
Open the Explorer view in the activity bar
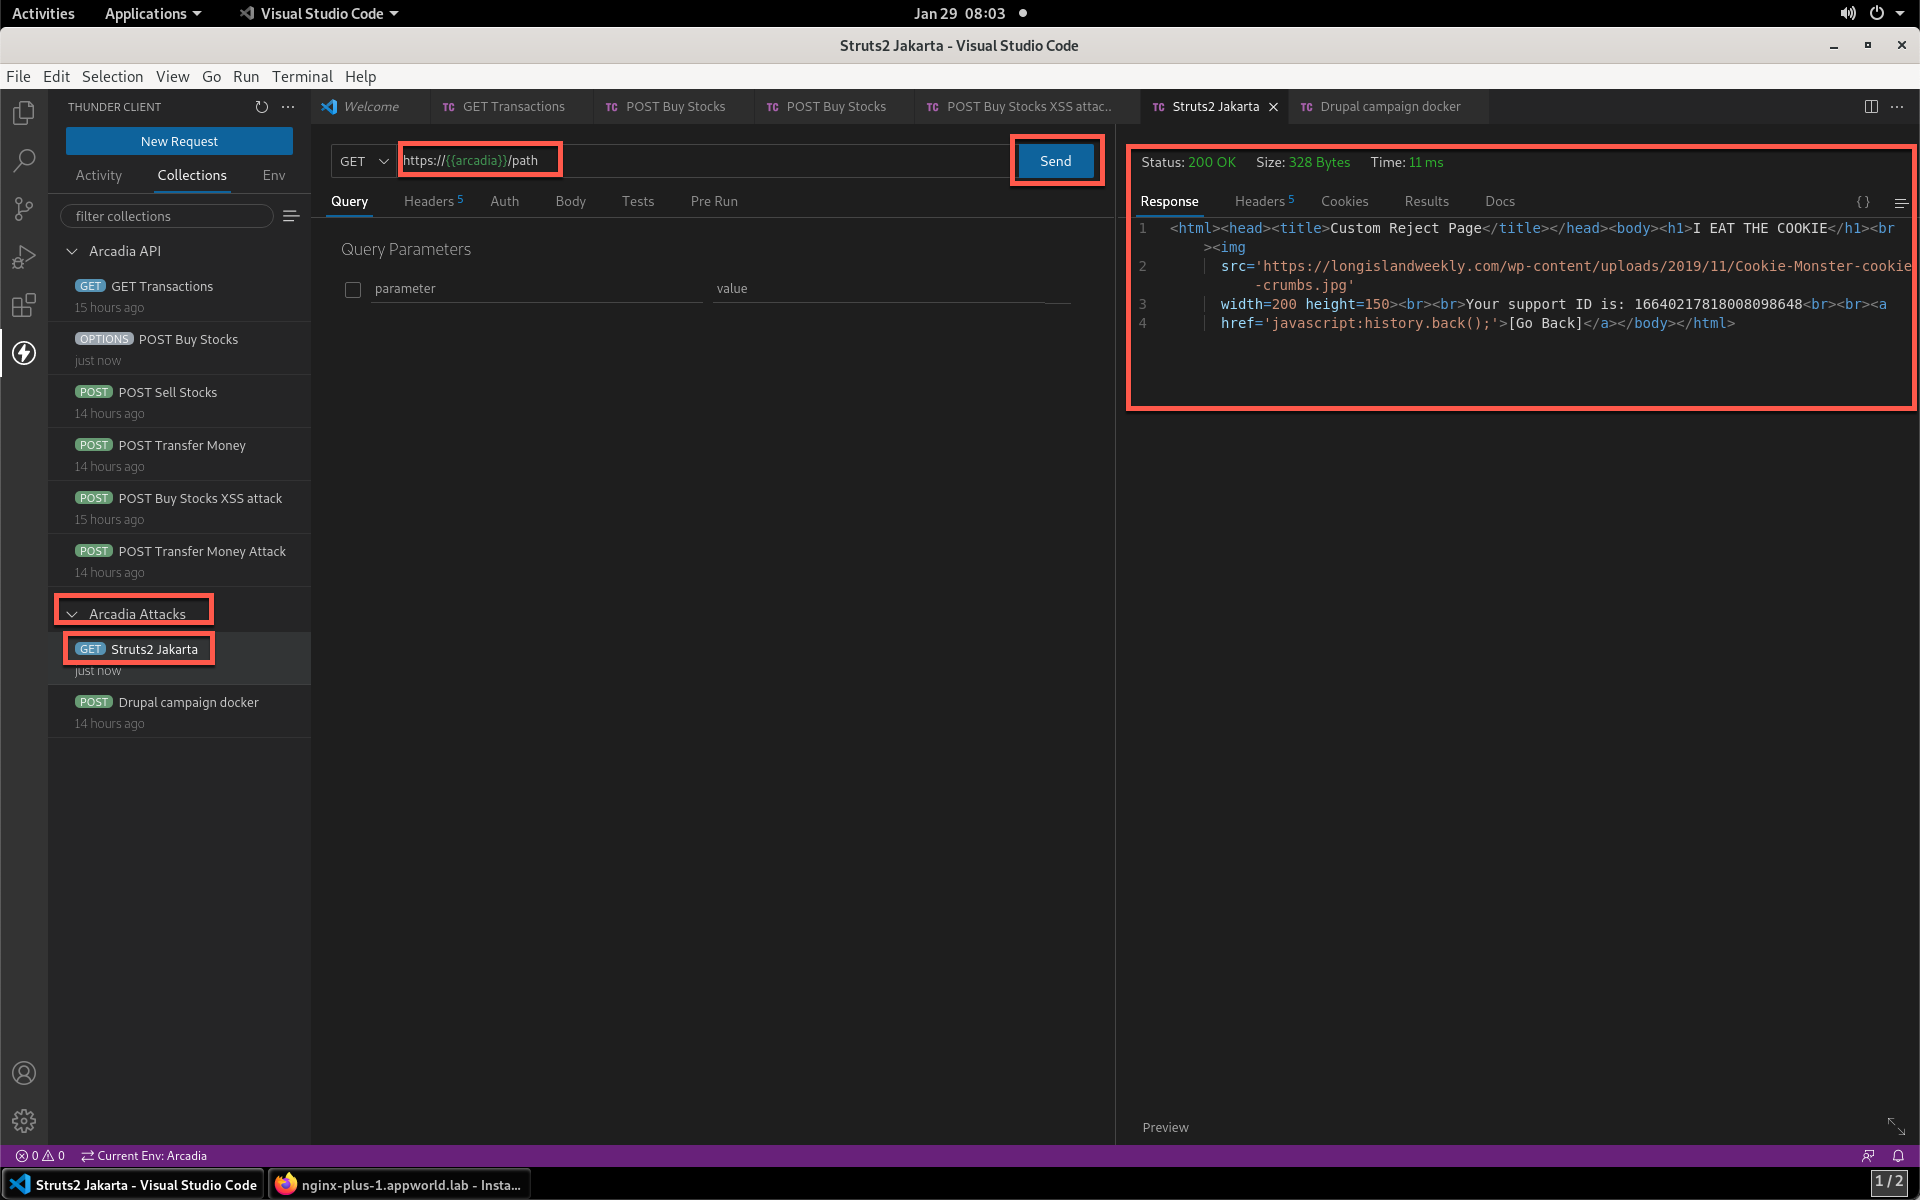pos(24,113)
